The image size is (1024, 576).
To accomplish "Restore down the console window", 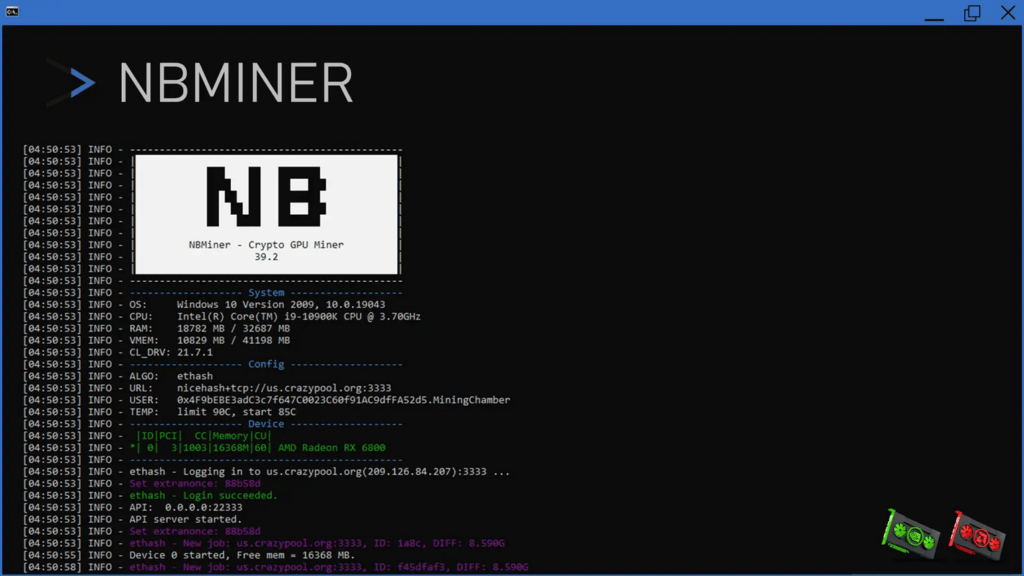I will [972, 12].
